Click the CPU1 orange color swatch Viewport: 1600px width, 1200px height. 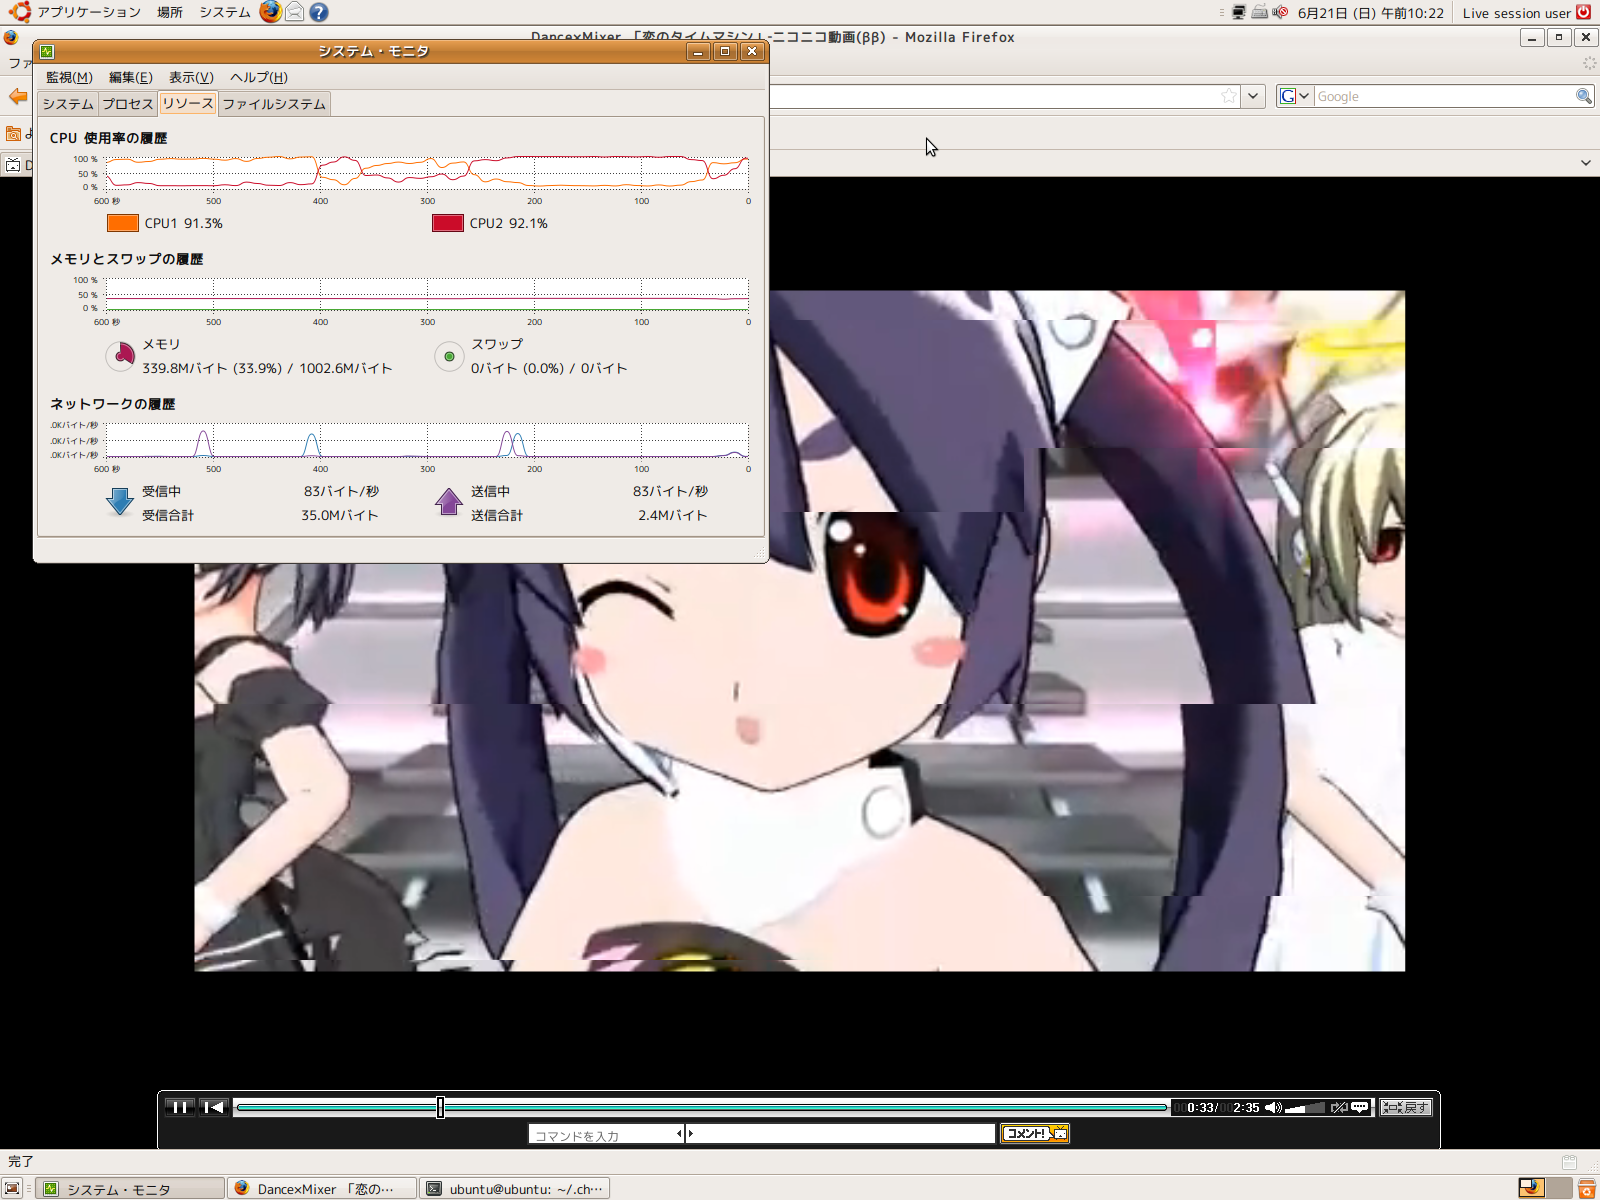(x=123, y=223)
